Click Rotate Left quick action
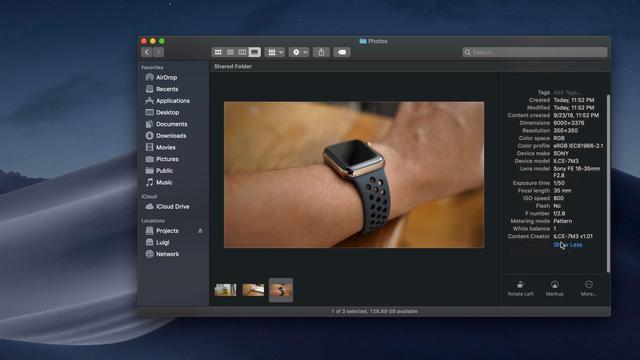The height and width of the screenshot is (360, 640). tap(520, 288)
